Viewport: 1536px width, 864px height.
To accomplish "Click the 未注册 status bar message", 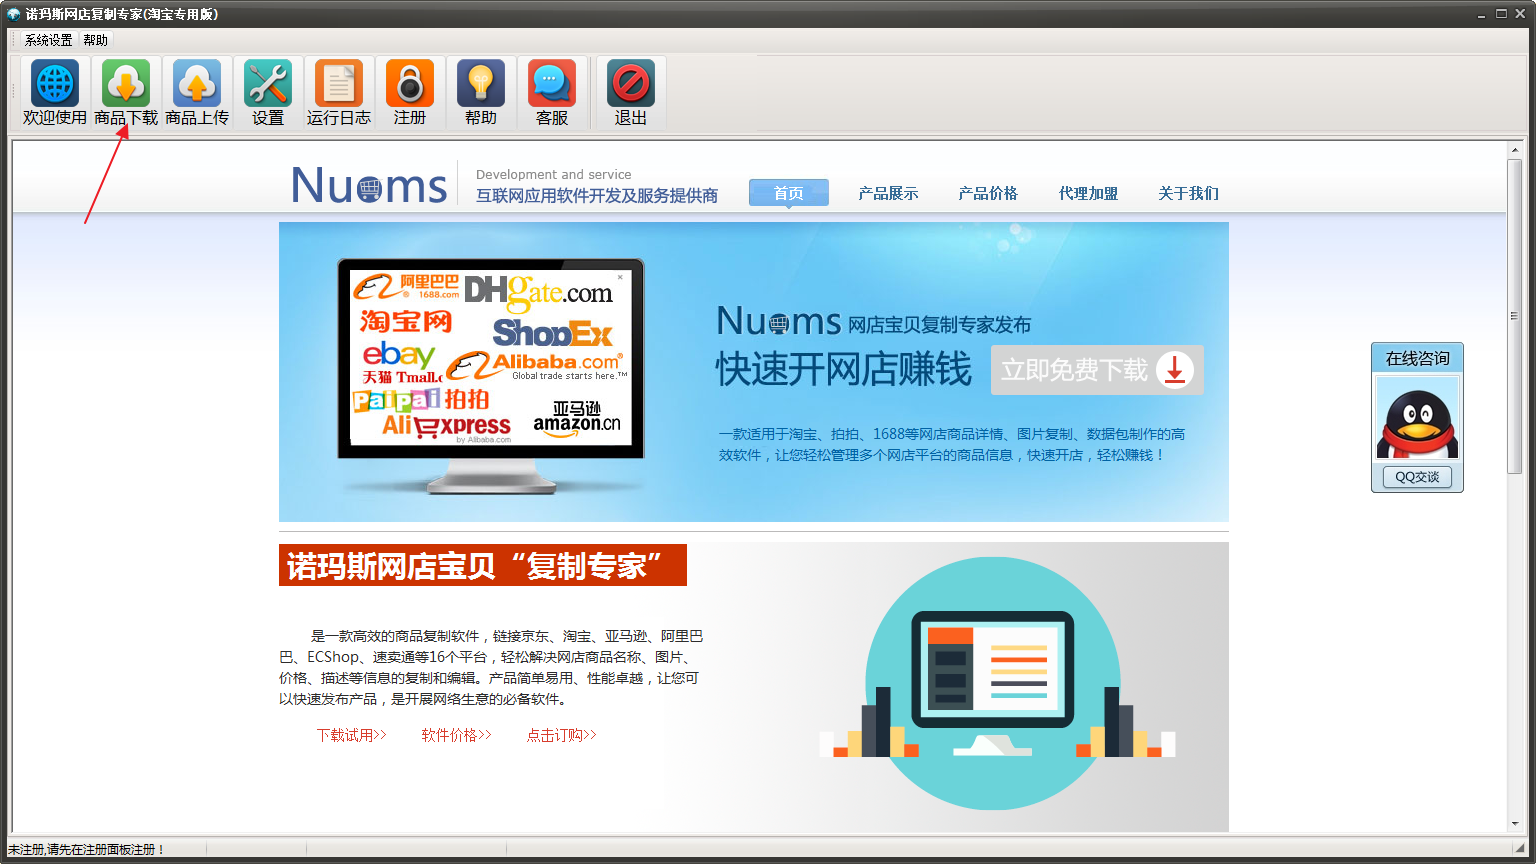I will 86,849.
